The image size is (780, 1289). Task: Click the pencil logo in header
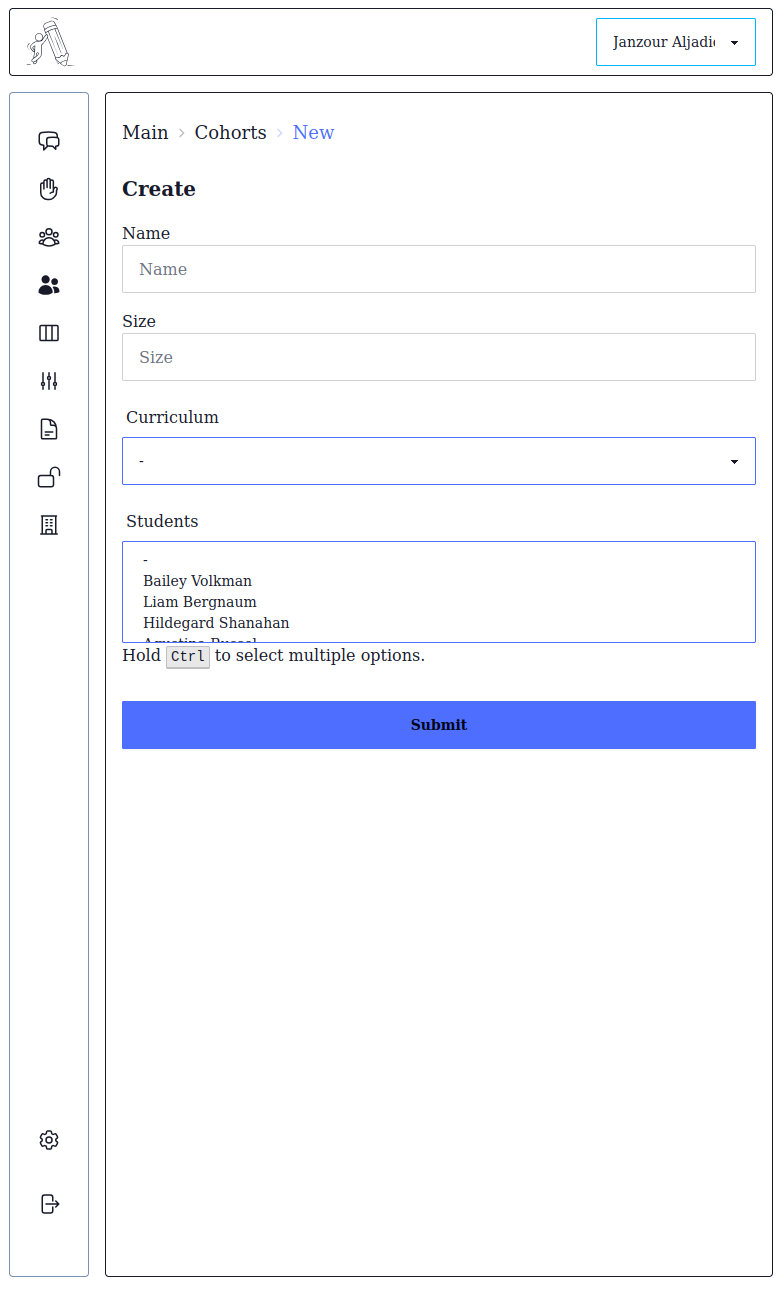(49, 43)
